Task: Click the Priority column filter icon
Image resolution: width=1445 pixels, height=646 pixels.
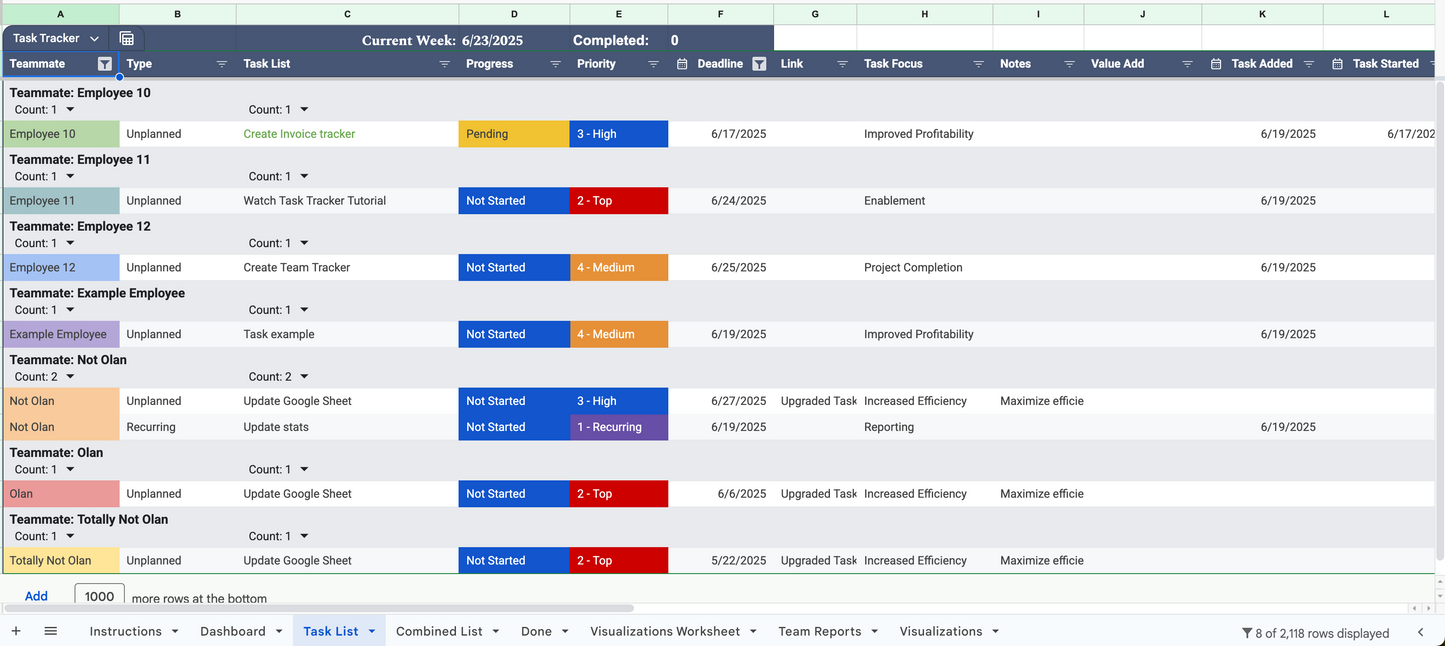Action: pyautogui.click(x=653, y=64)
